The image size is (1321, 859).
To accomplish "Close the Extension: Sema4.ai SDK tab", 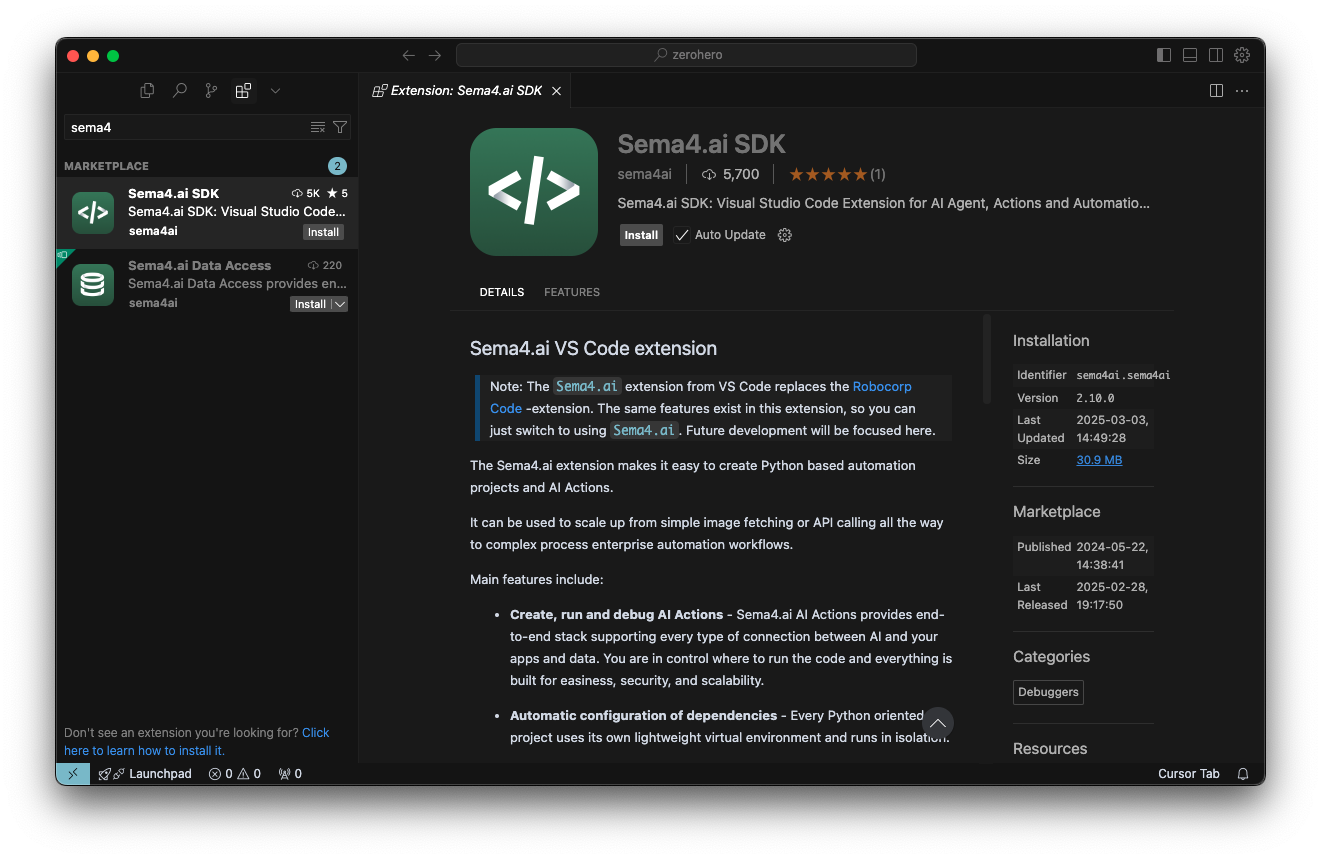I will tap(557, 91).
